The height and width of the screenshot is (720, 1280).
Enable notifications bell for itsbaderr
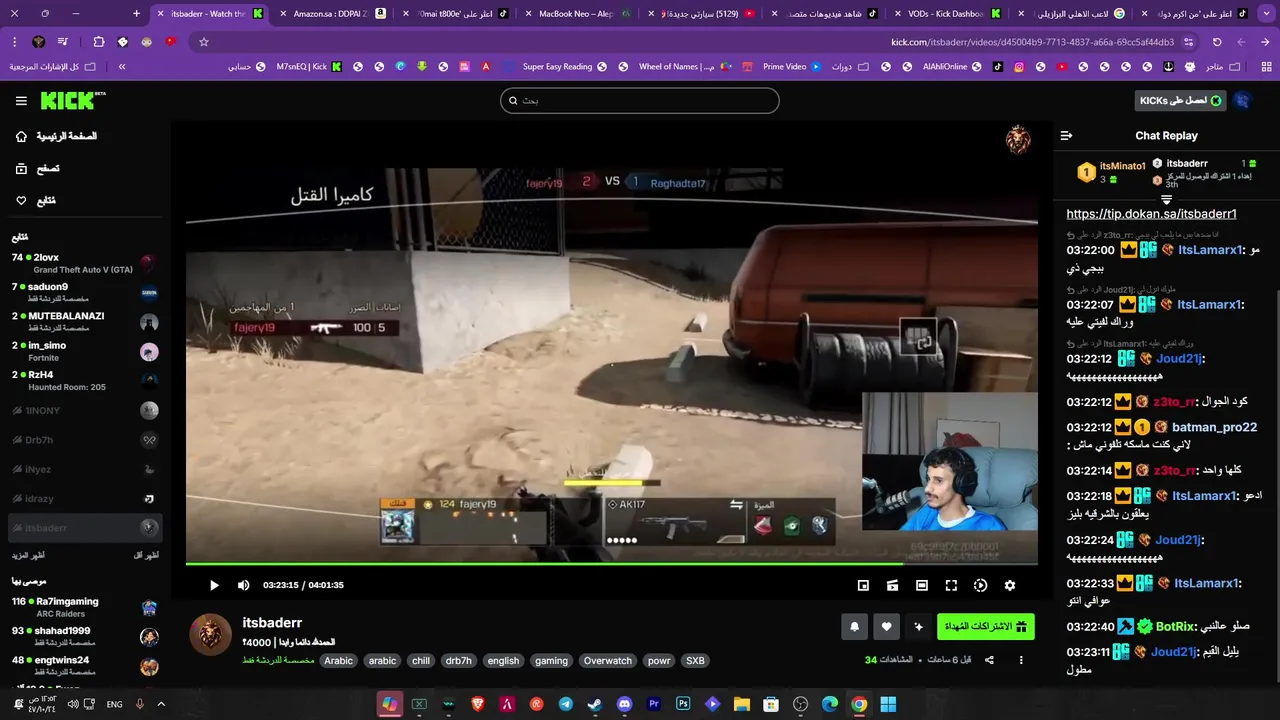pyautogui.click(x=854, y=627)
